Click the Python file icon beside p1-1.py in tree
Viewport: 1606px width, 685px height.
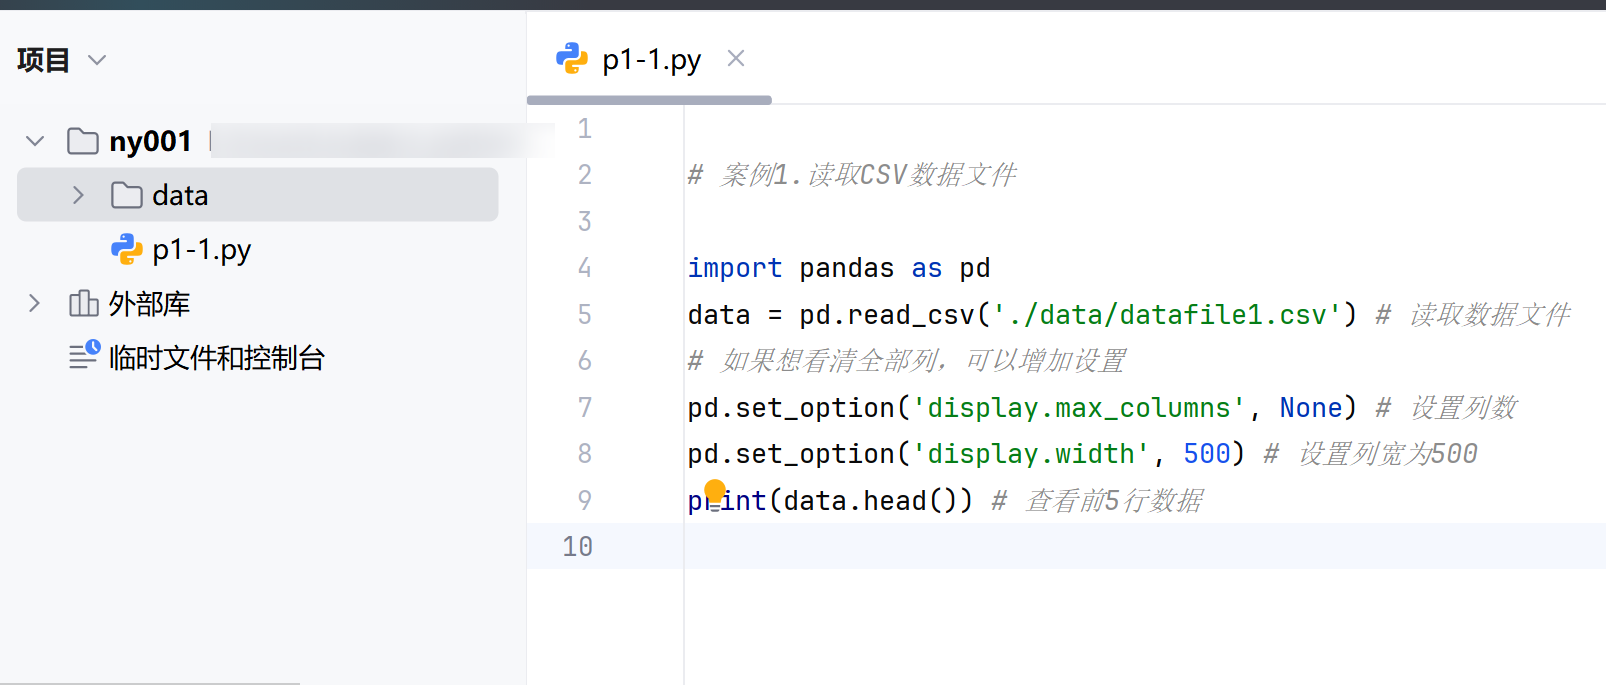point(127,249)
